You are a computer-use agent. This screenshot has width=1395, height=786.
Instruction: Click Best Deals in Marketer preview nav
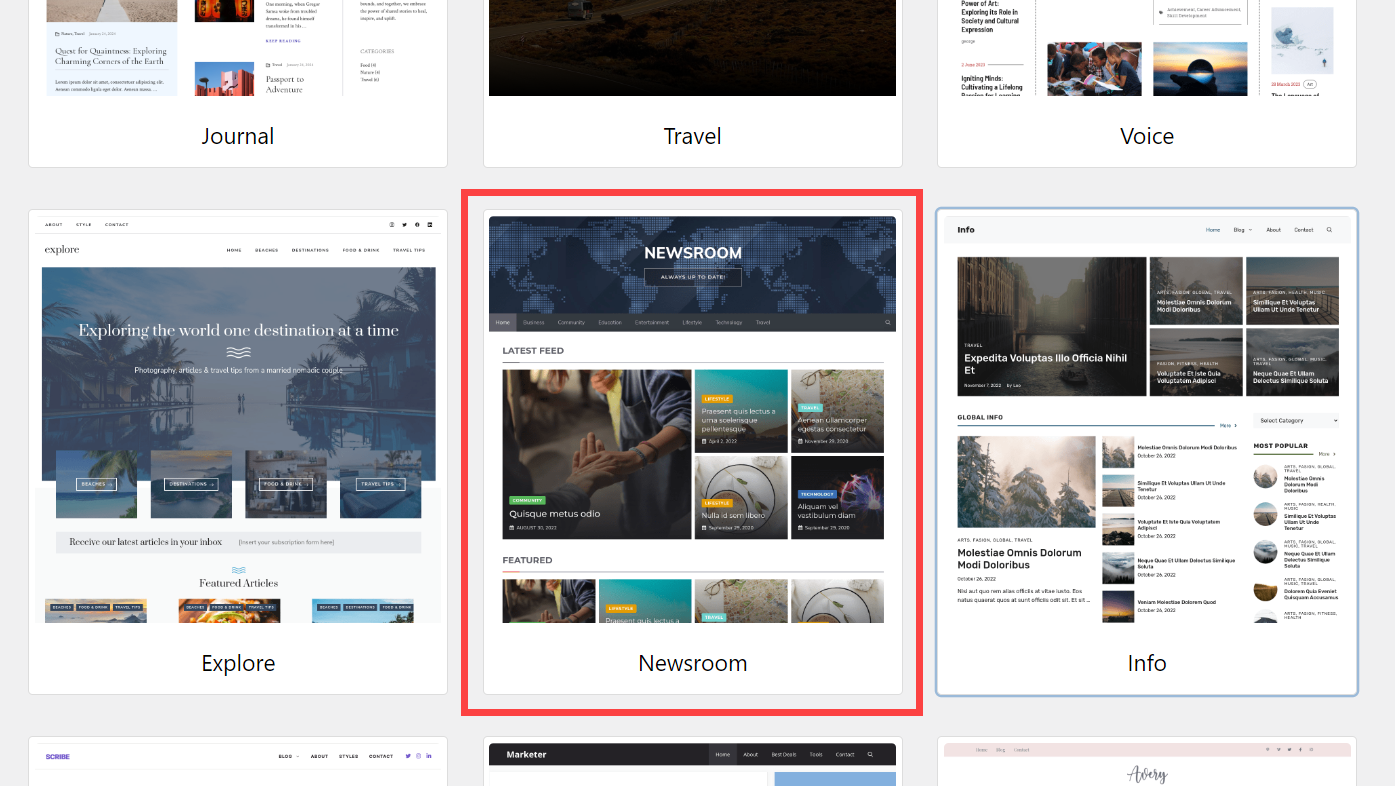click(x=784, y=755)
